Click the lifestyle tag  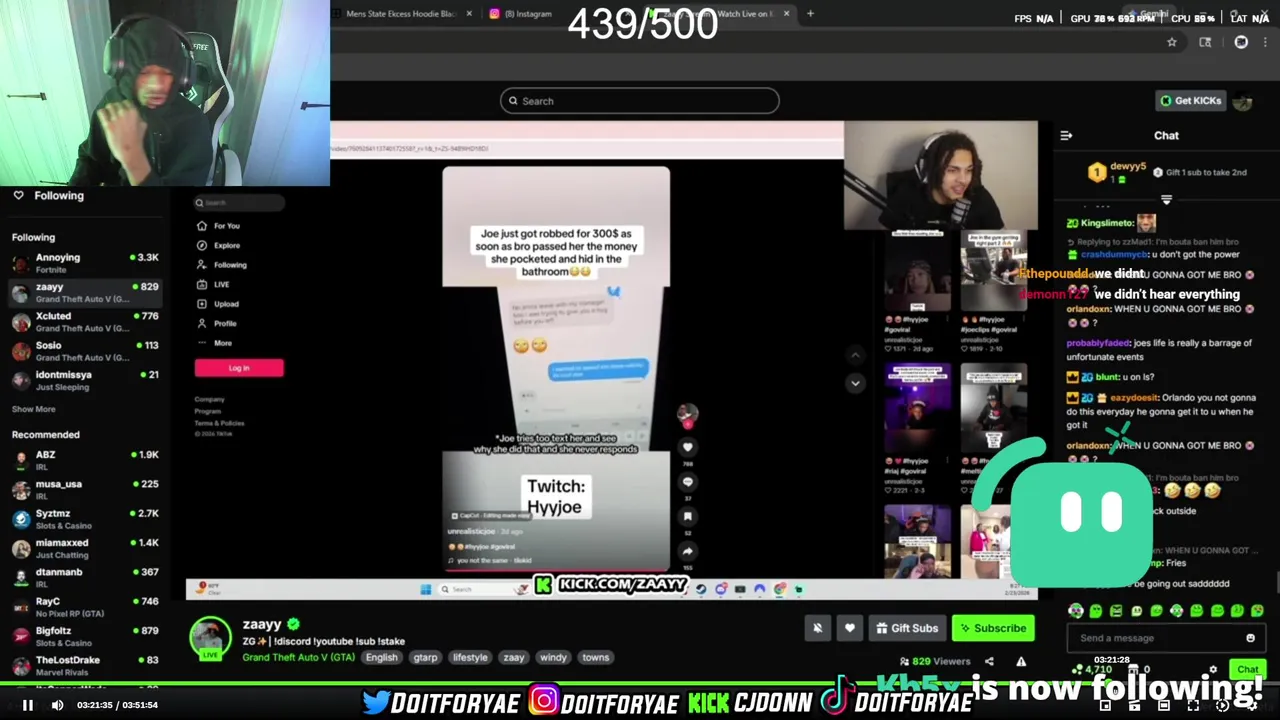[470, 657]
